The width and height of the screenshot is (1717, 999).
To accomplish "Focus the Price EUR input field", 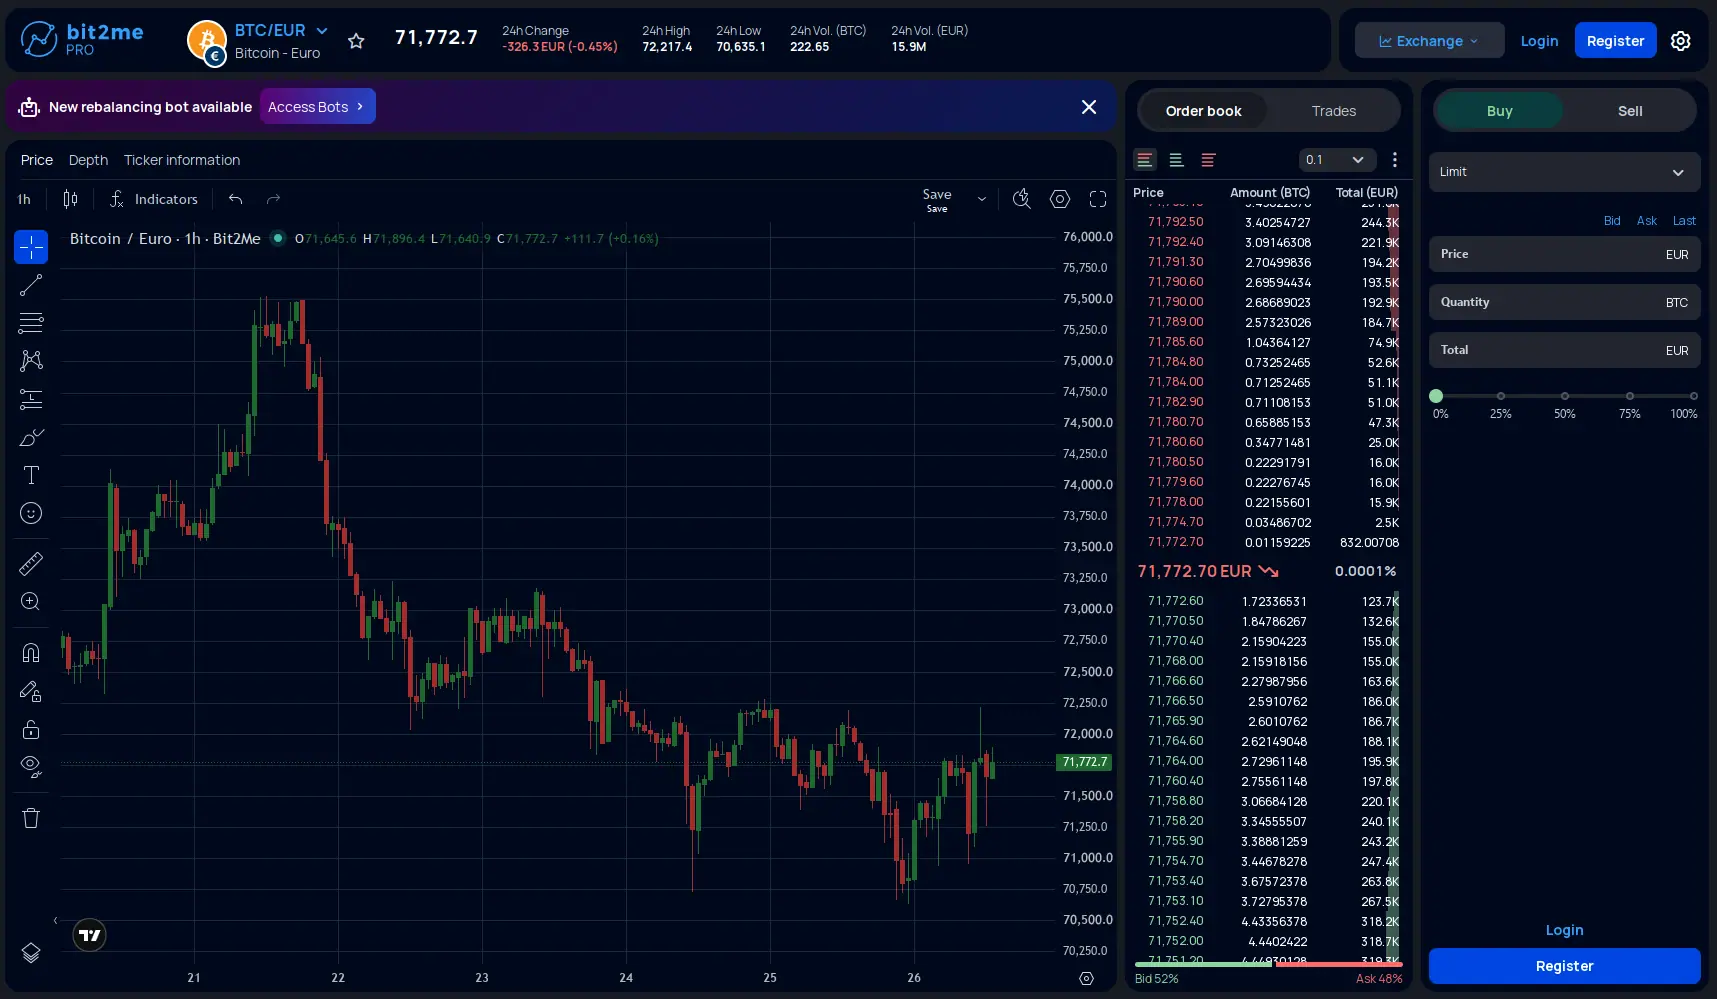I will click(1564, 254).
